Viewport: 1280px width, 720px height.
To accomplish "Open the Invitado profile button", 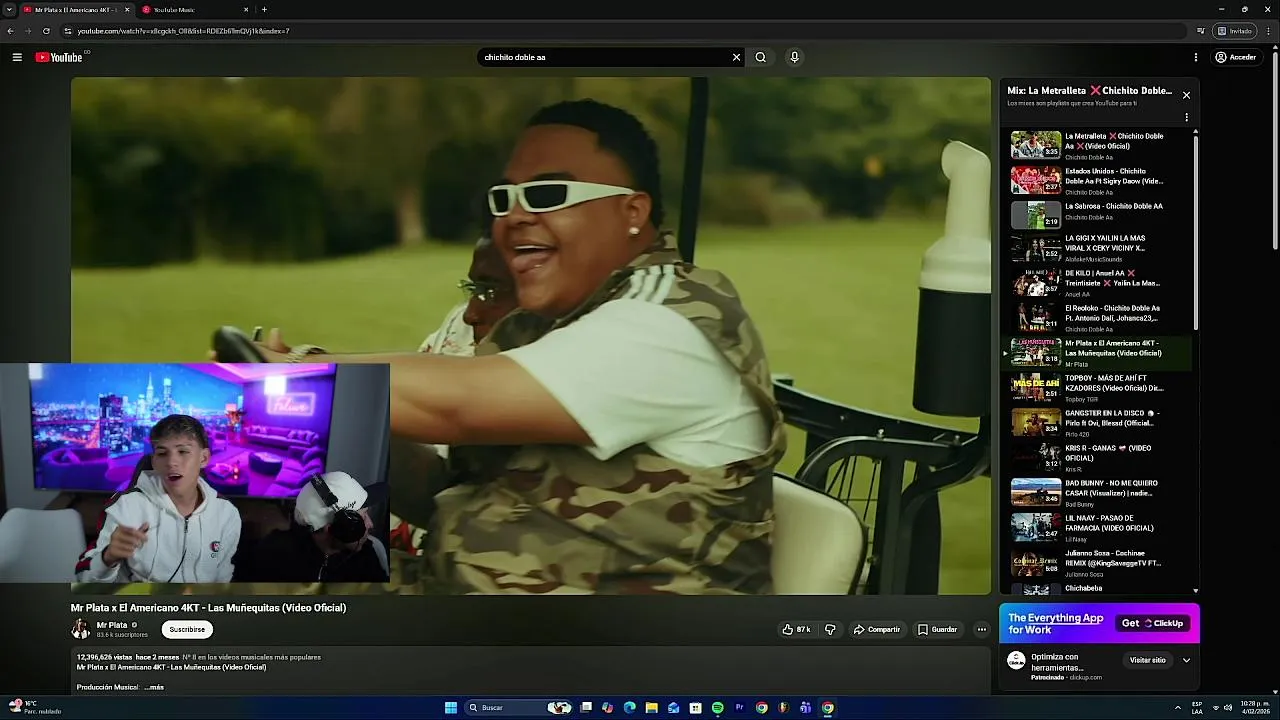I will [x=1235, y=31].
